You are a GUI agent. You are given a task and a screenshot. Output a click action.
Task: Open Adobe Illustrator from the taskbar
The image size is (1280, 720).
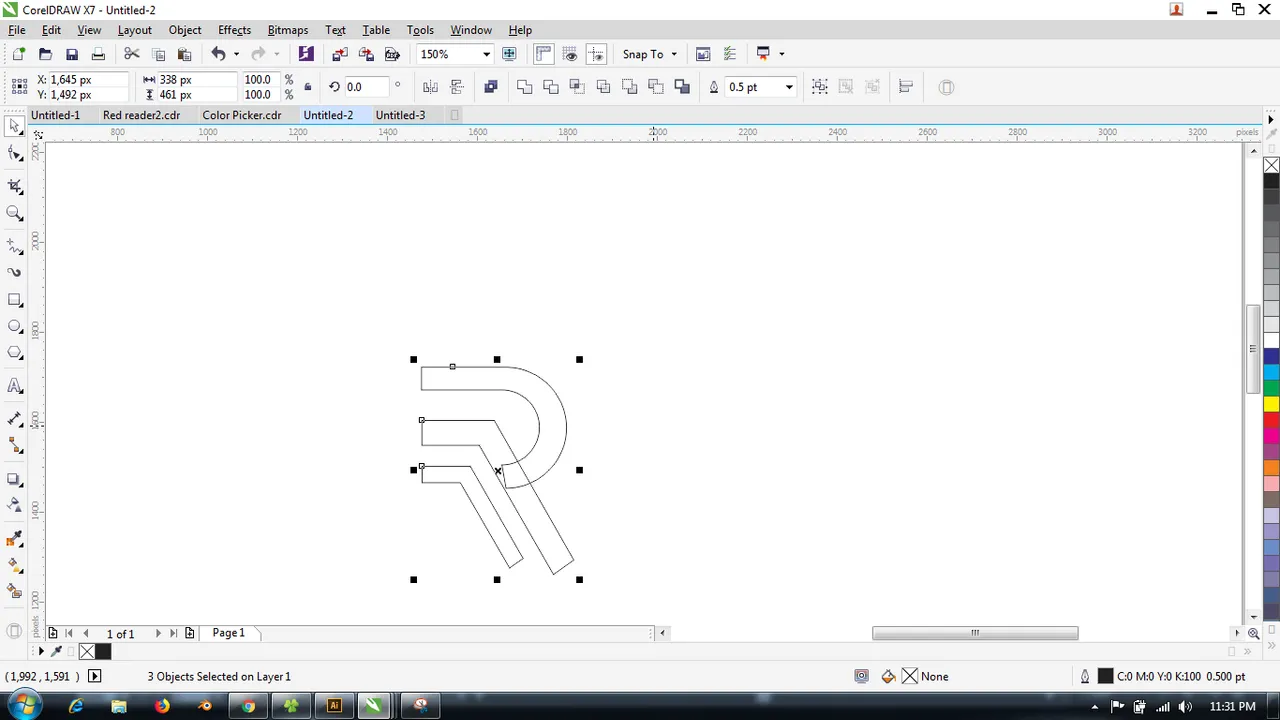pos(334,706)
